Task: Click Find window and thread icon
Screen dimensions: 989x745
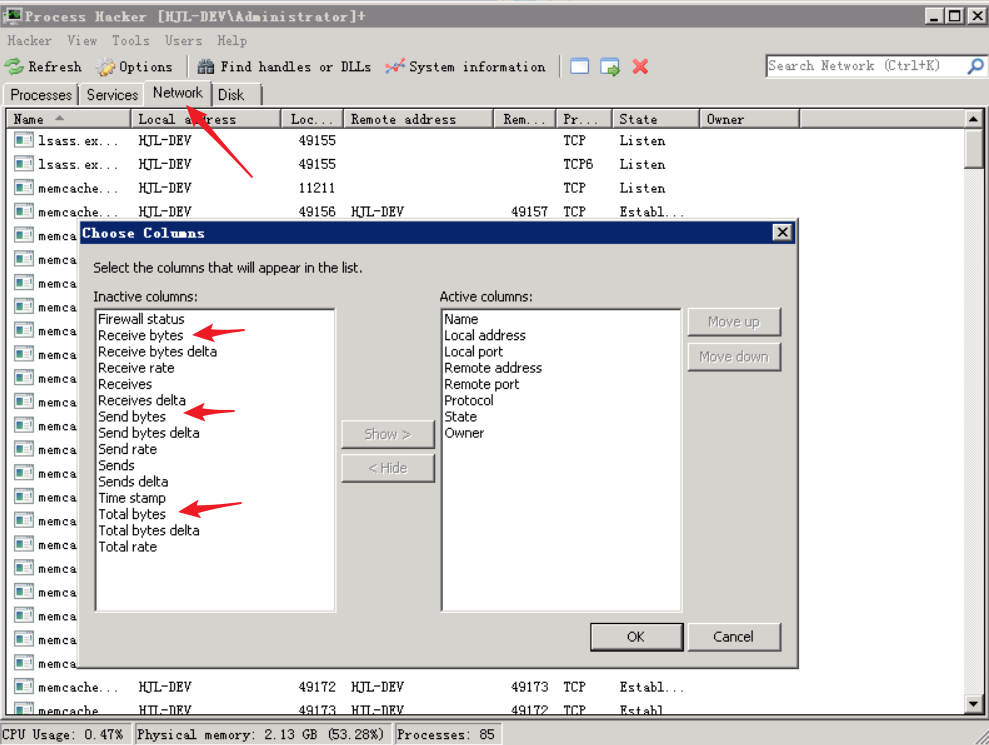Action: click(x=610, y=67)
